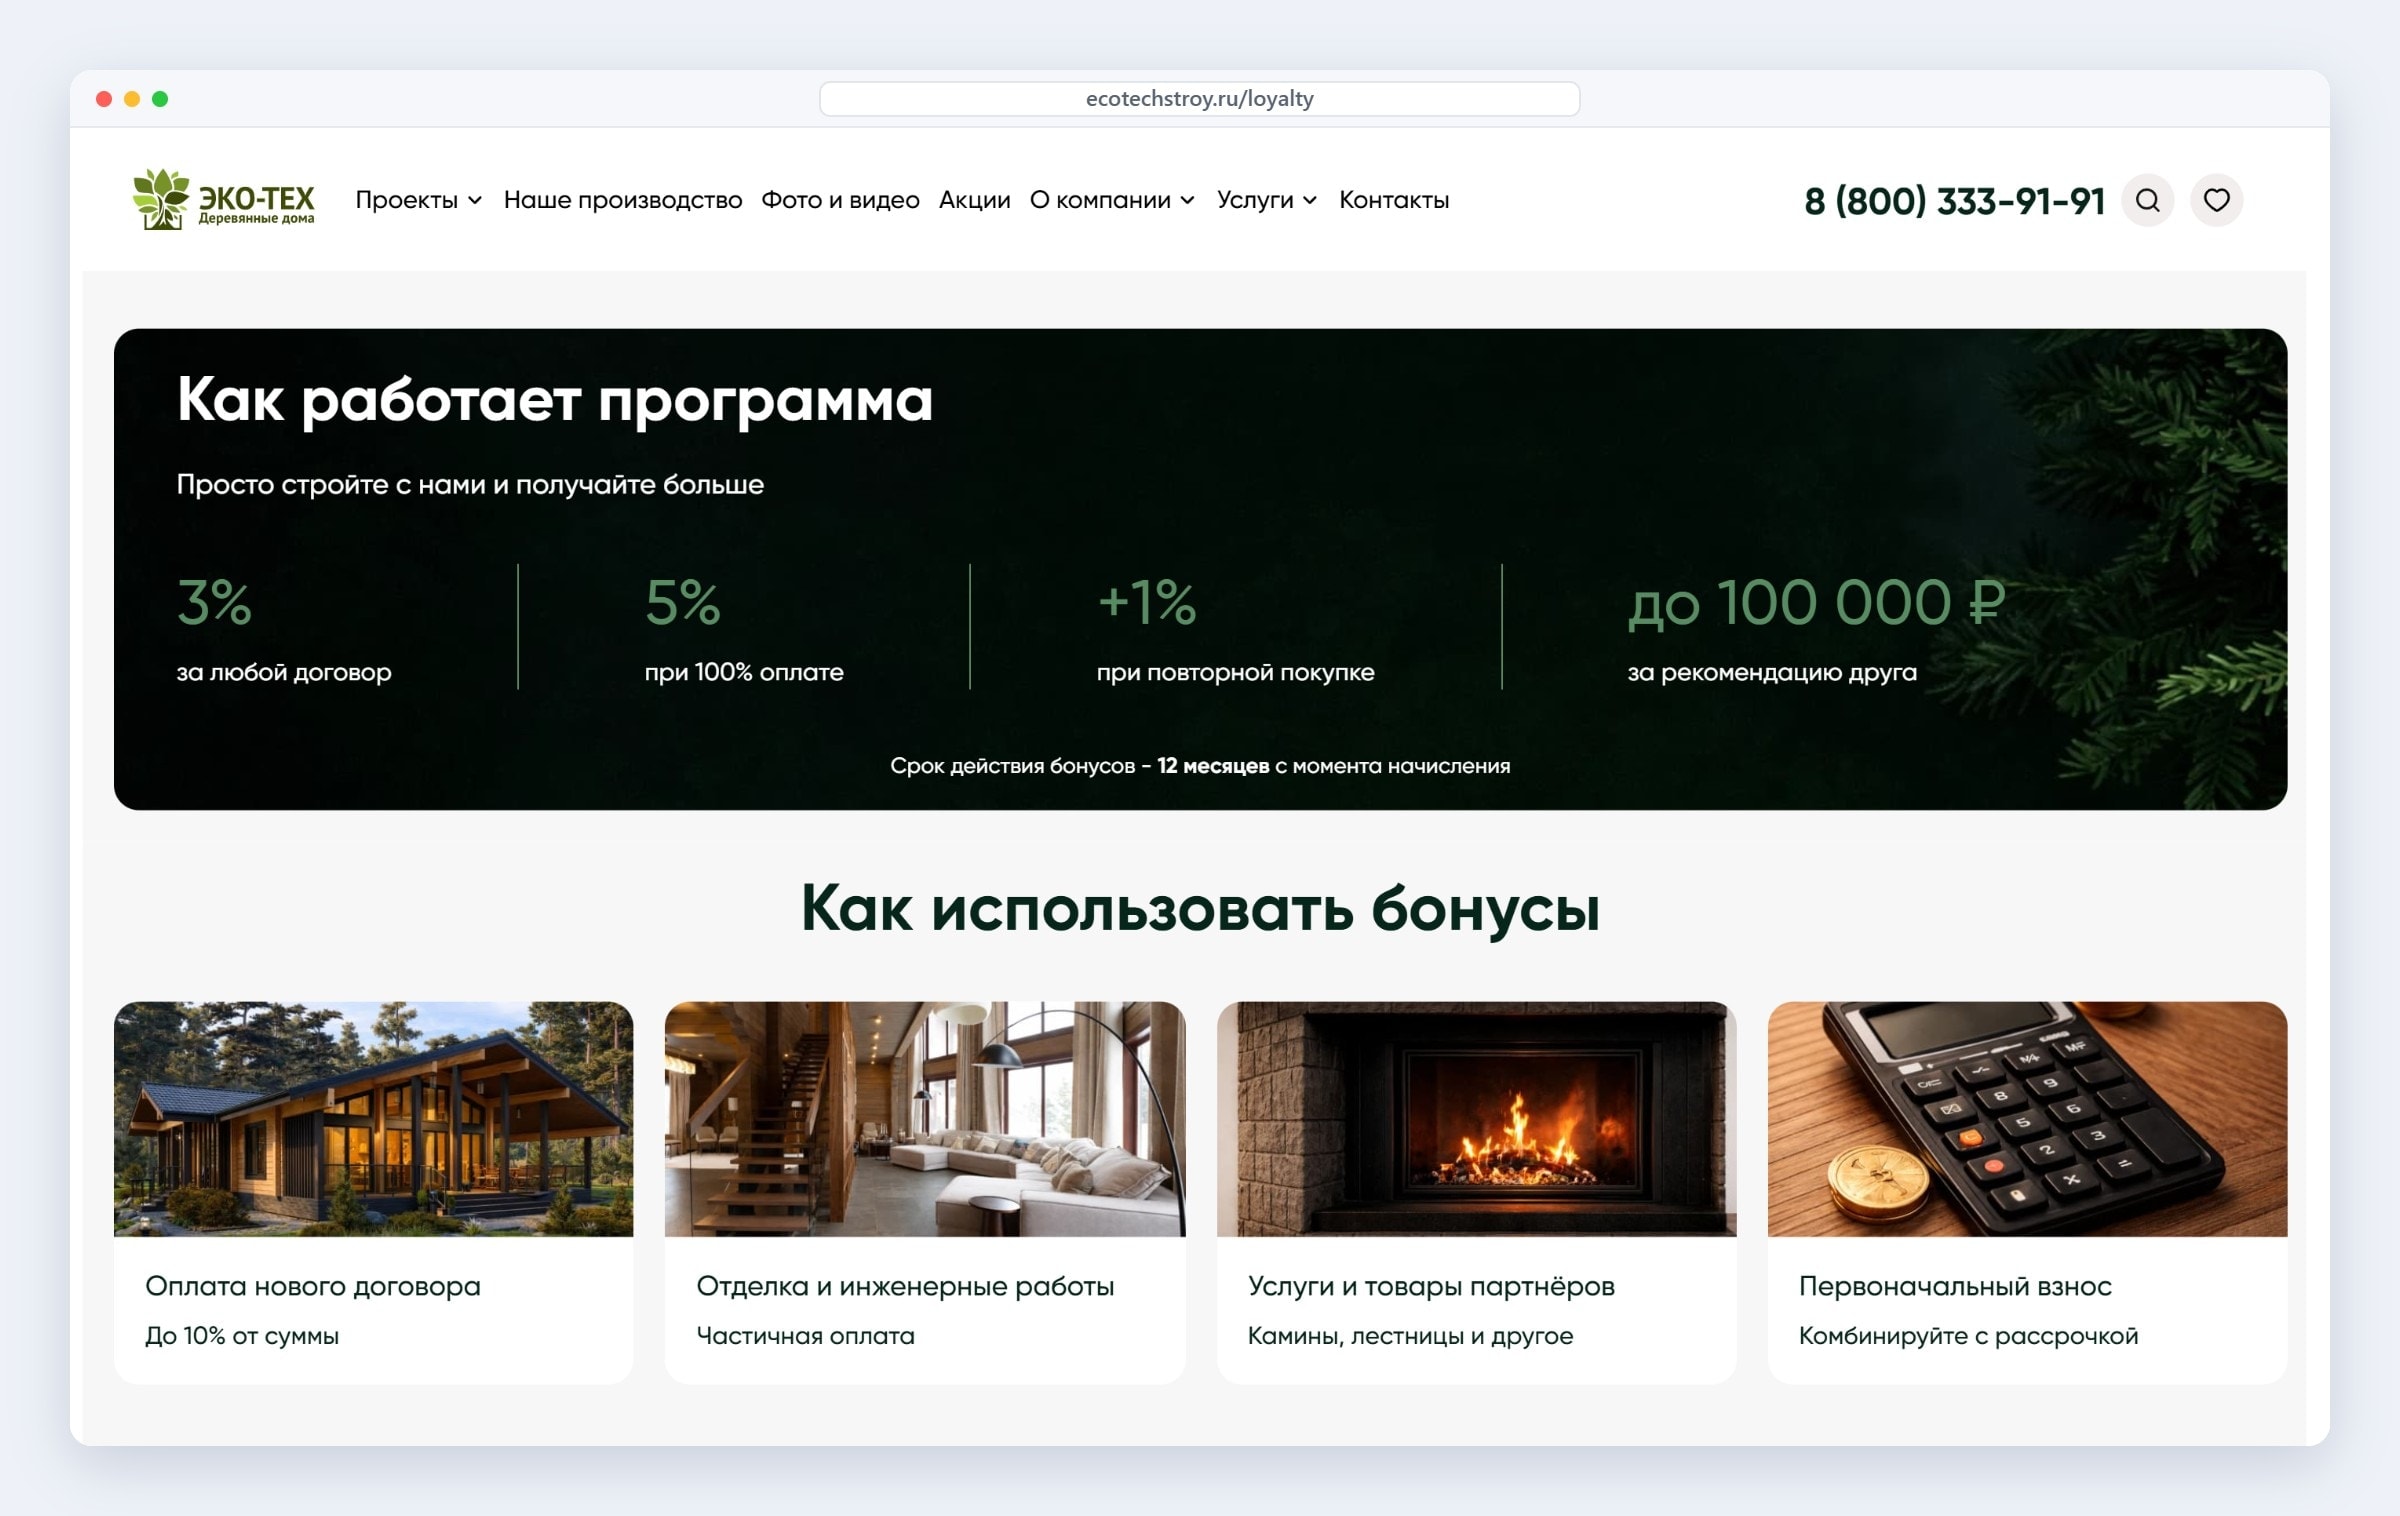Call the phone number 8 (800) 333-91-91
Image resolution: width=2400 pixels, height=1516 pixels.
coord(1954,201)
